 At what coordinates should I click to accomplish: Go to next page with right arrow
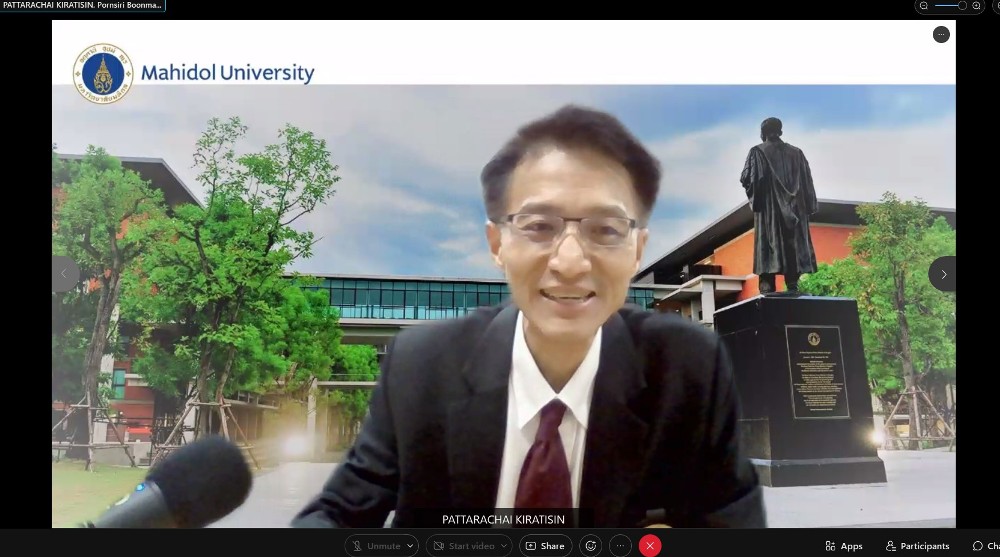(x=942, y=274)
